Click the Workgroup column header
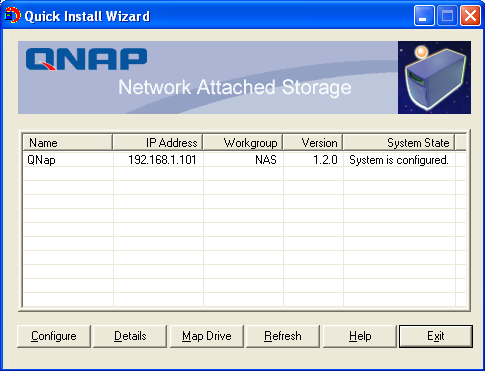This screenshot has height=371, width=485. (243, 143)
